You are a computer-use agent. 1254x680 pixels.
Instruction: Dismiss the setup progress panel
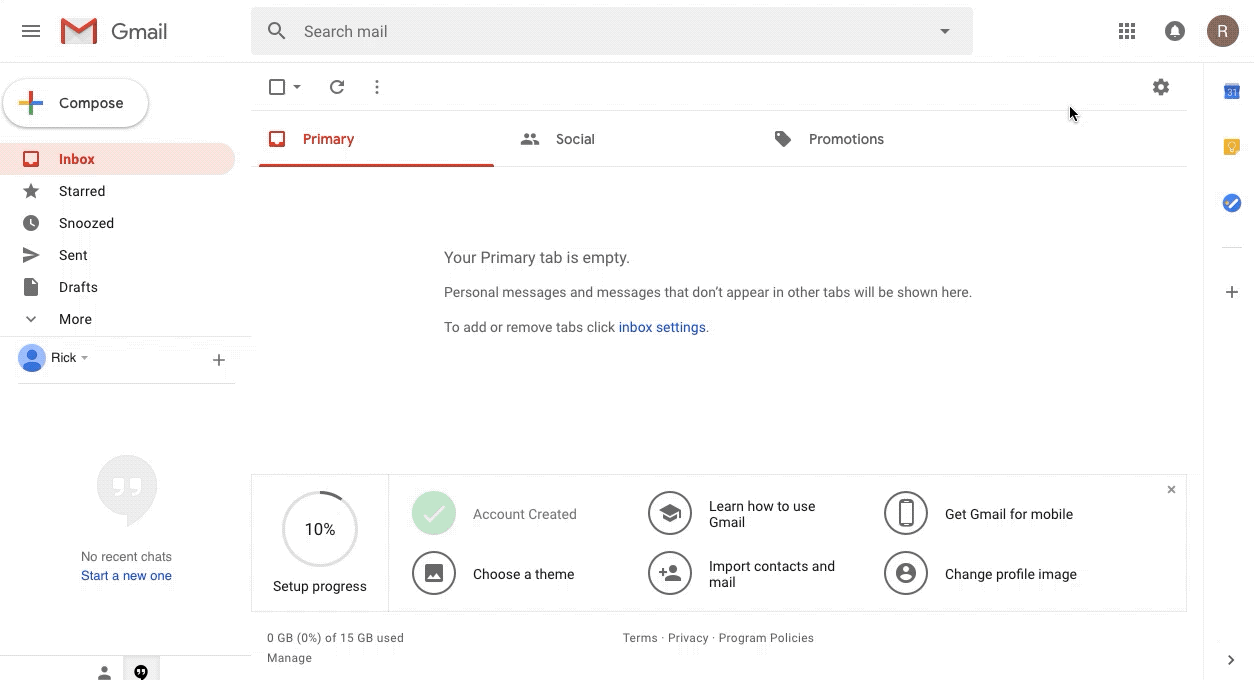point(1171,489)
